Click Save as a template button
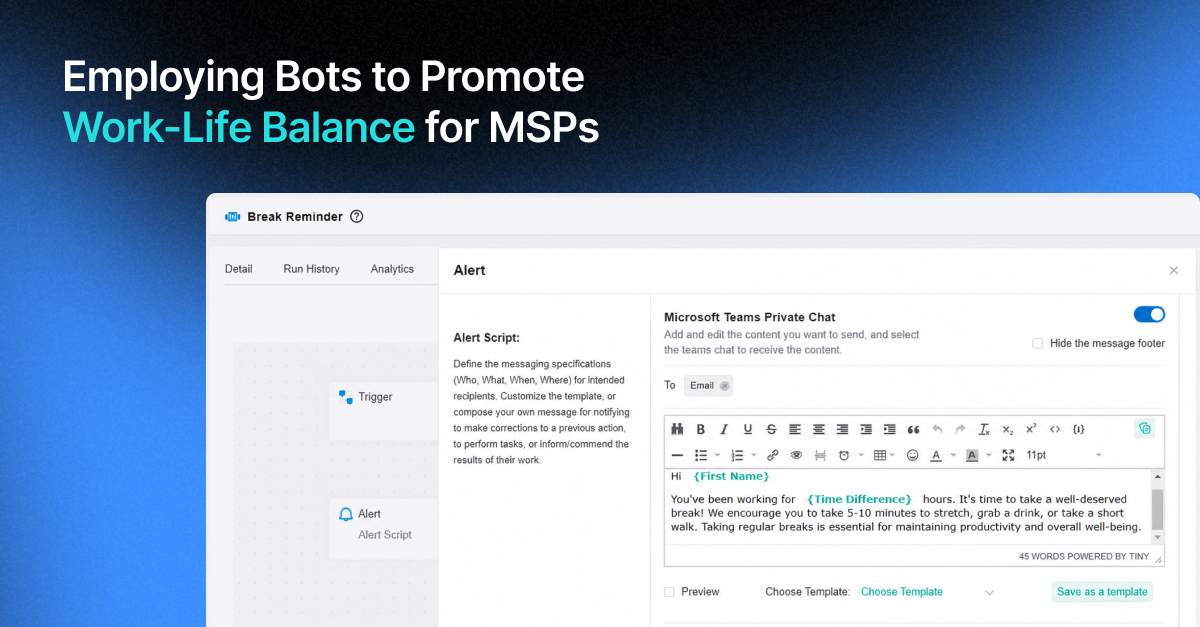 (1102, 592)
